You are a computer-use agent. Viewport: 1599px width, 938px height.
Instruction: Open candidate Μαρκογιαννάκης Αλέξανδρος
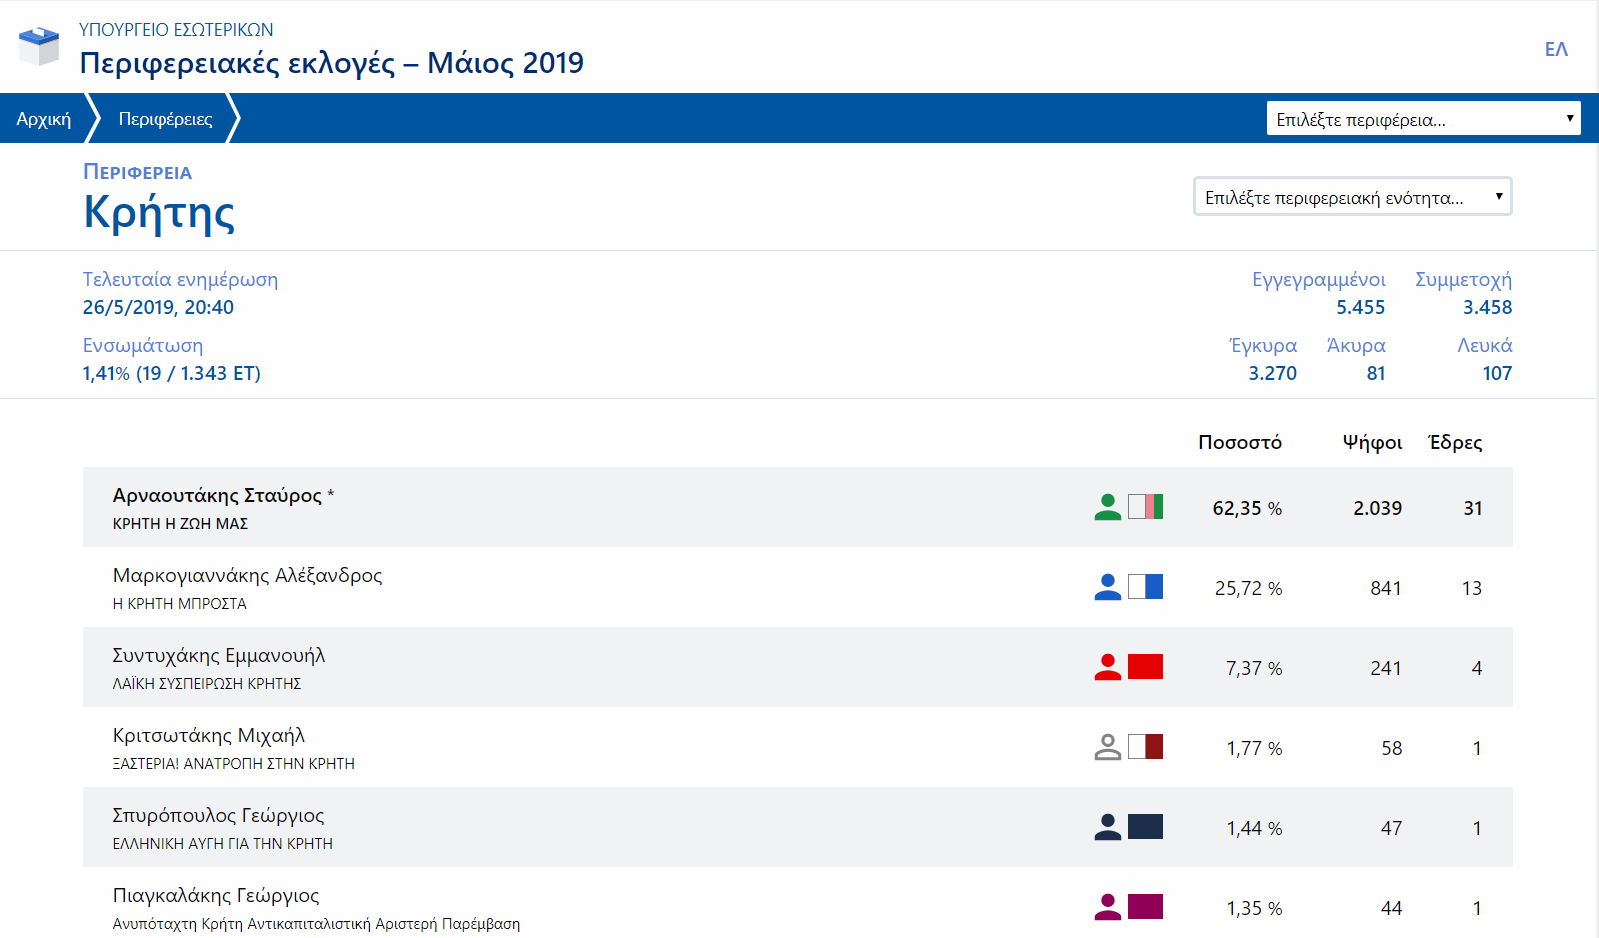pos(247,576)
